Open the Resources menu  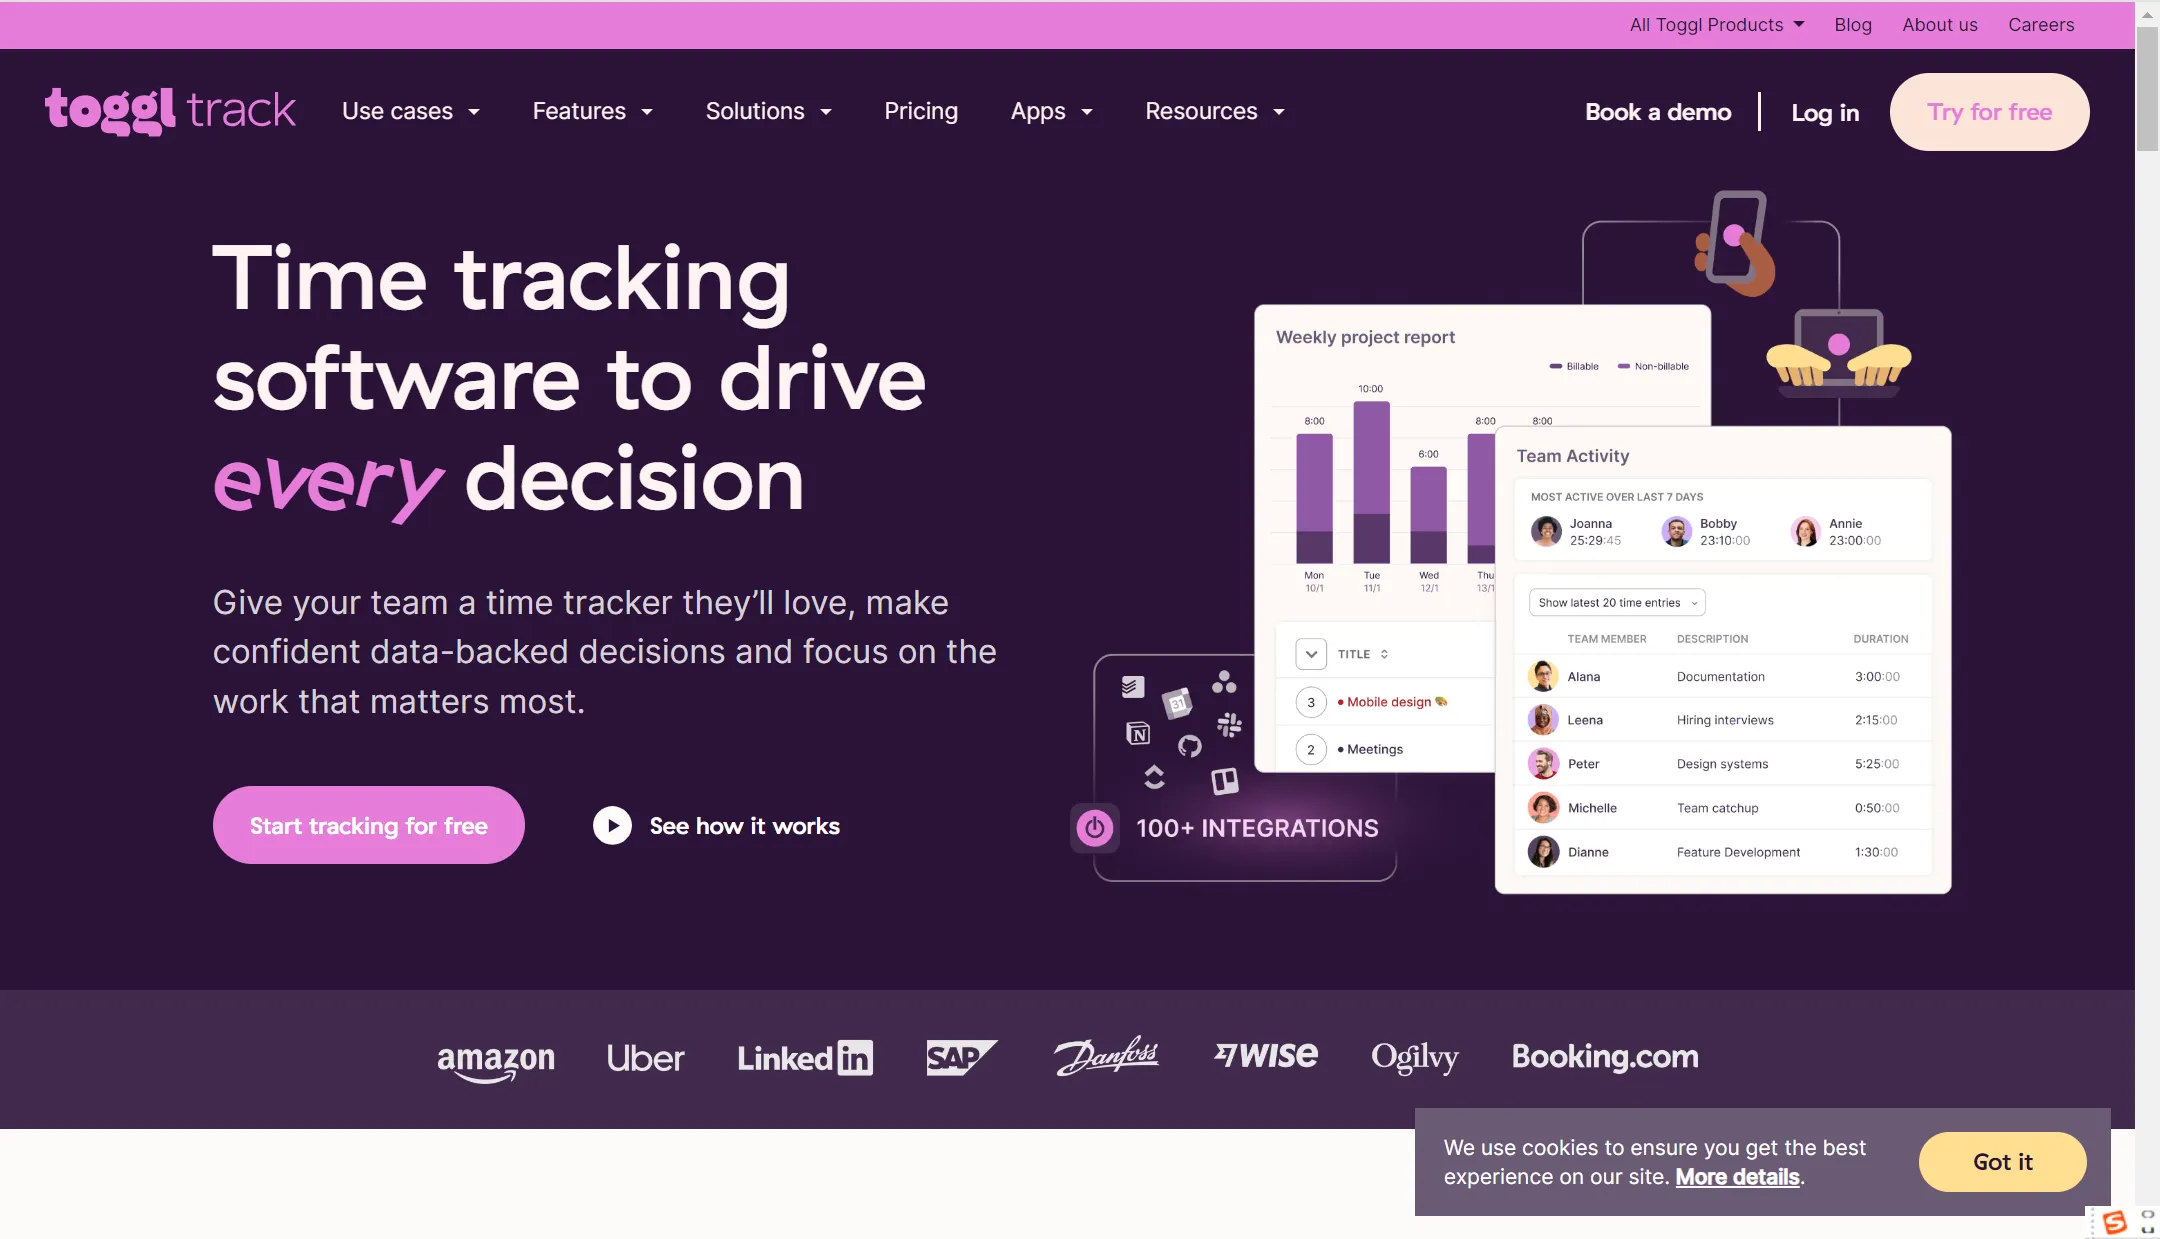1214,111
